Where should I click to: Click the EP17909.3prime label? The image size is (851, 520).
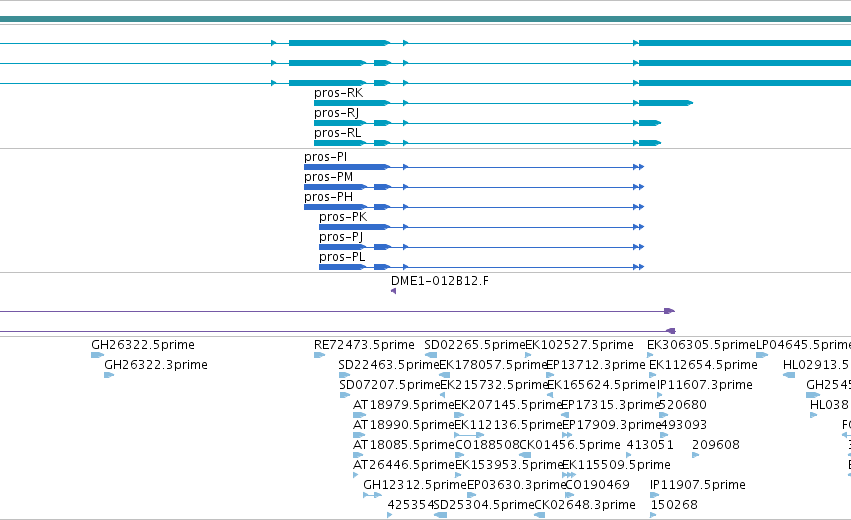coord(612,426)
